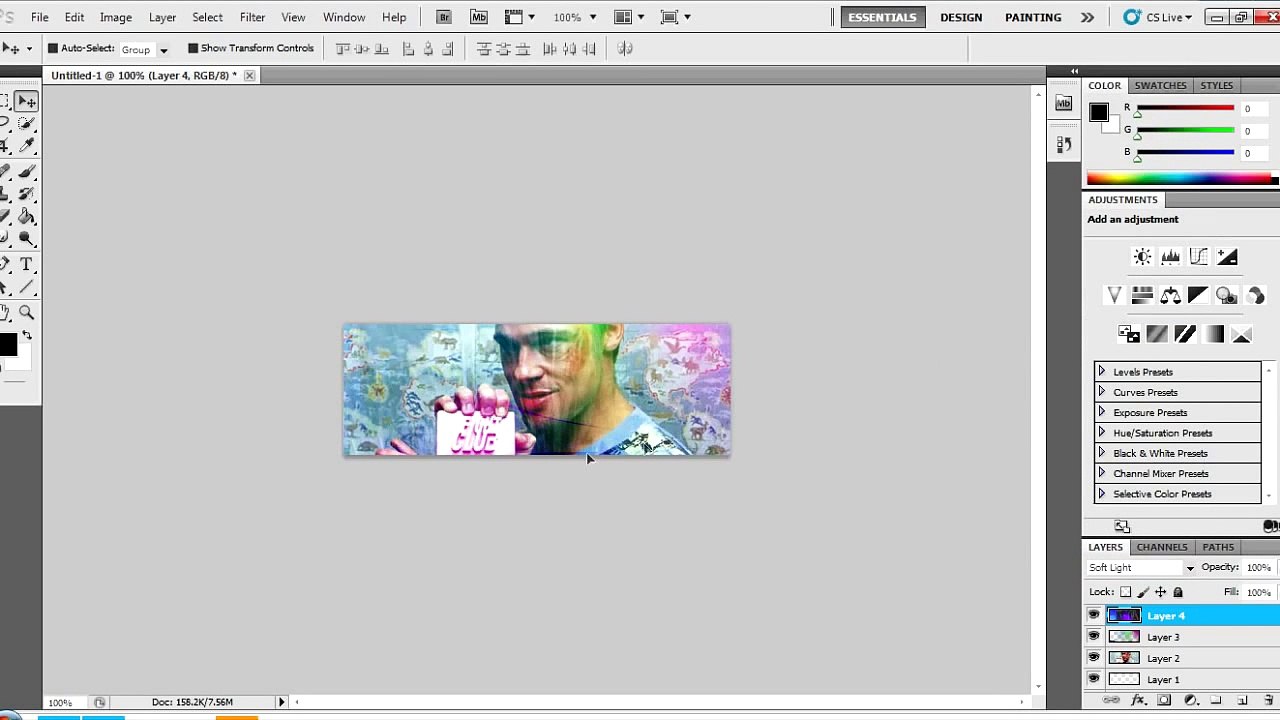Click the Red channel slider
1280x720 pixels.
(x=1185, y=109)
